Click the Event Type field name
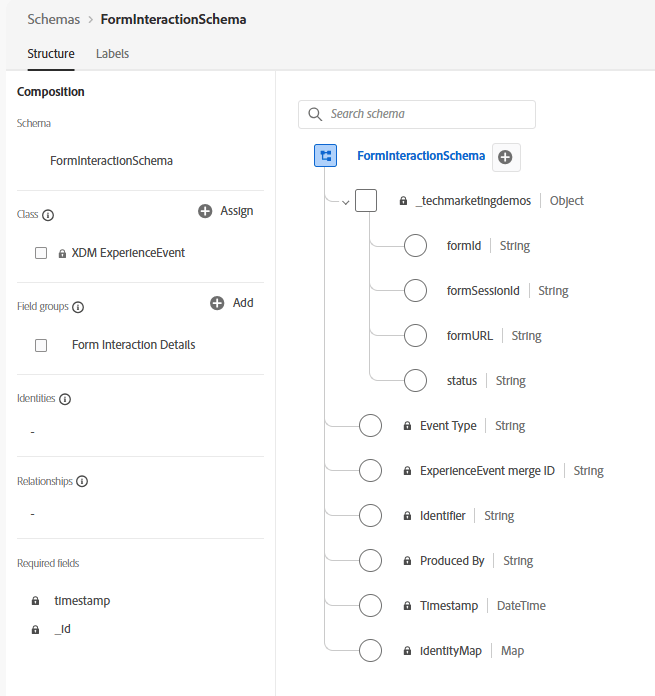 [x=448, y=426]
